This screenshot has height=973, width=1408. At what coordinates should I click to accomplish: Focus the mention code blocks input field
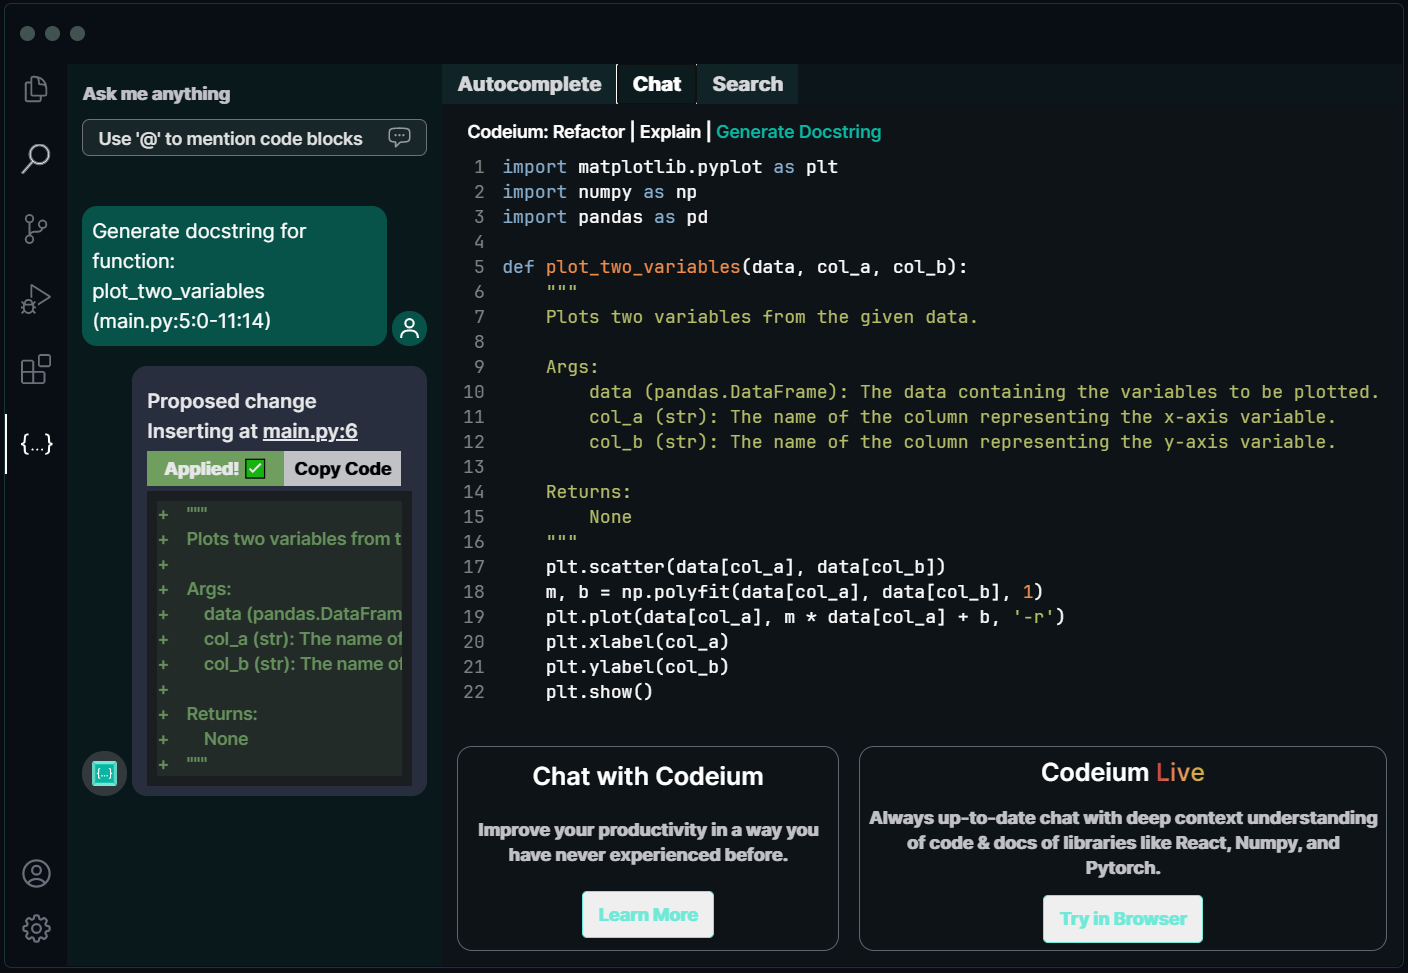pyautogui.click(x=254, y=138)
